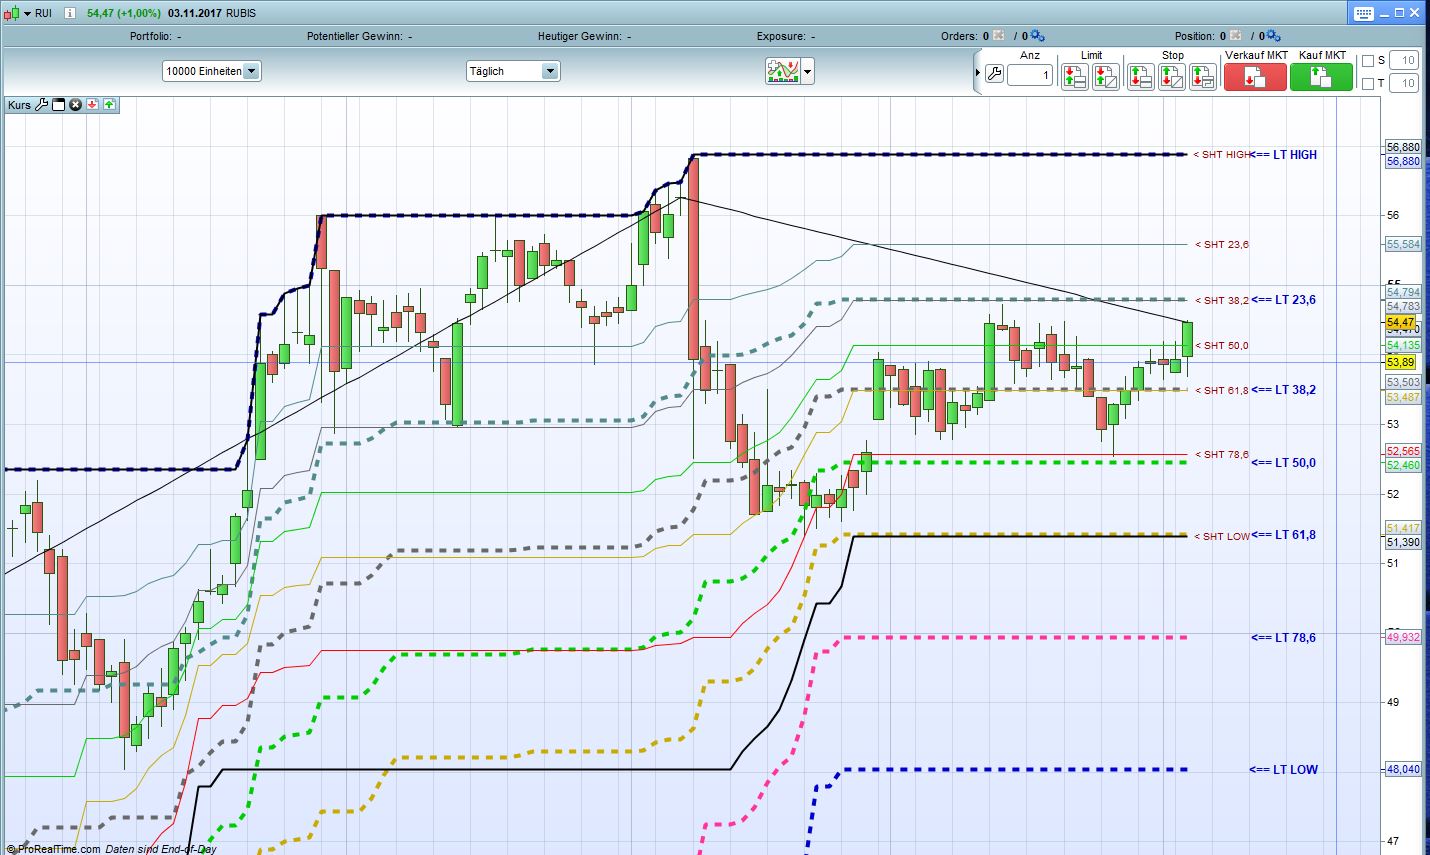This screenshot has width=1430, height=855.
Task: Click the 48,040 blue price axis tag
Action: (1403, 770)
